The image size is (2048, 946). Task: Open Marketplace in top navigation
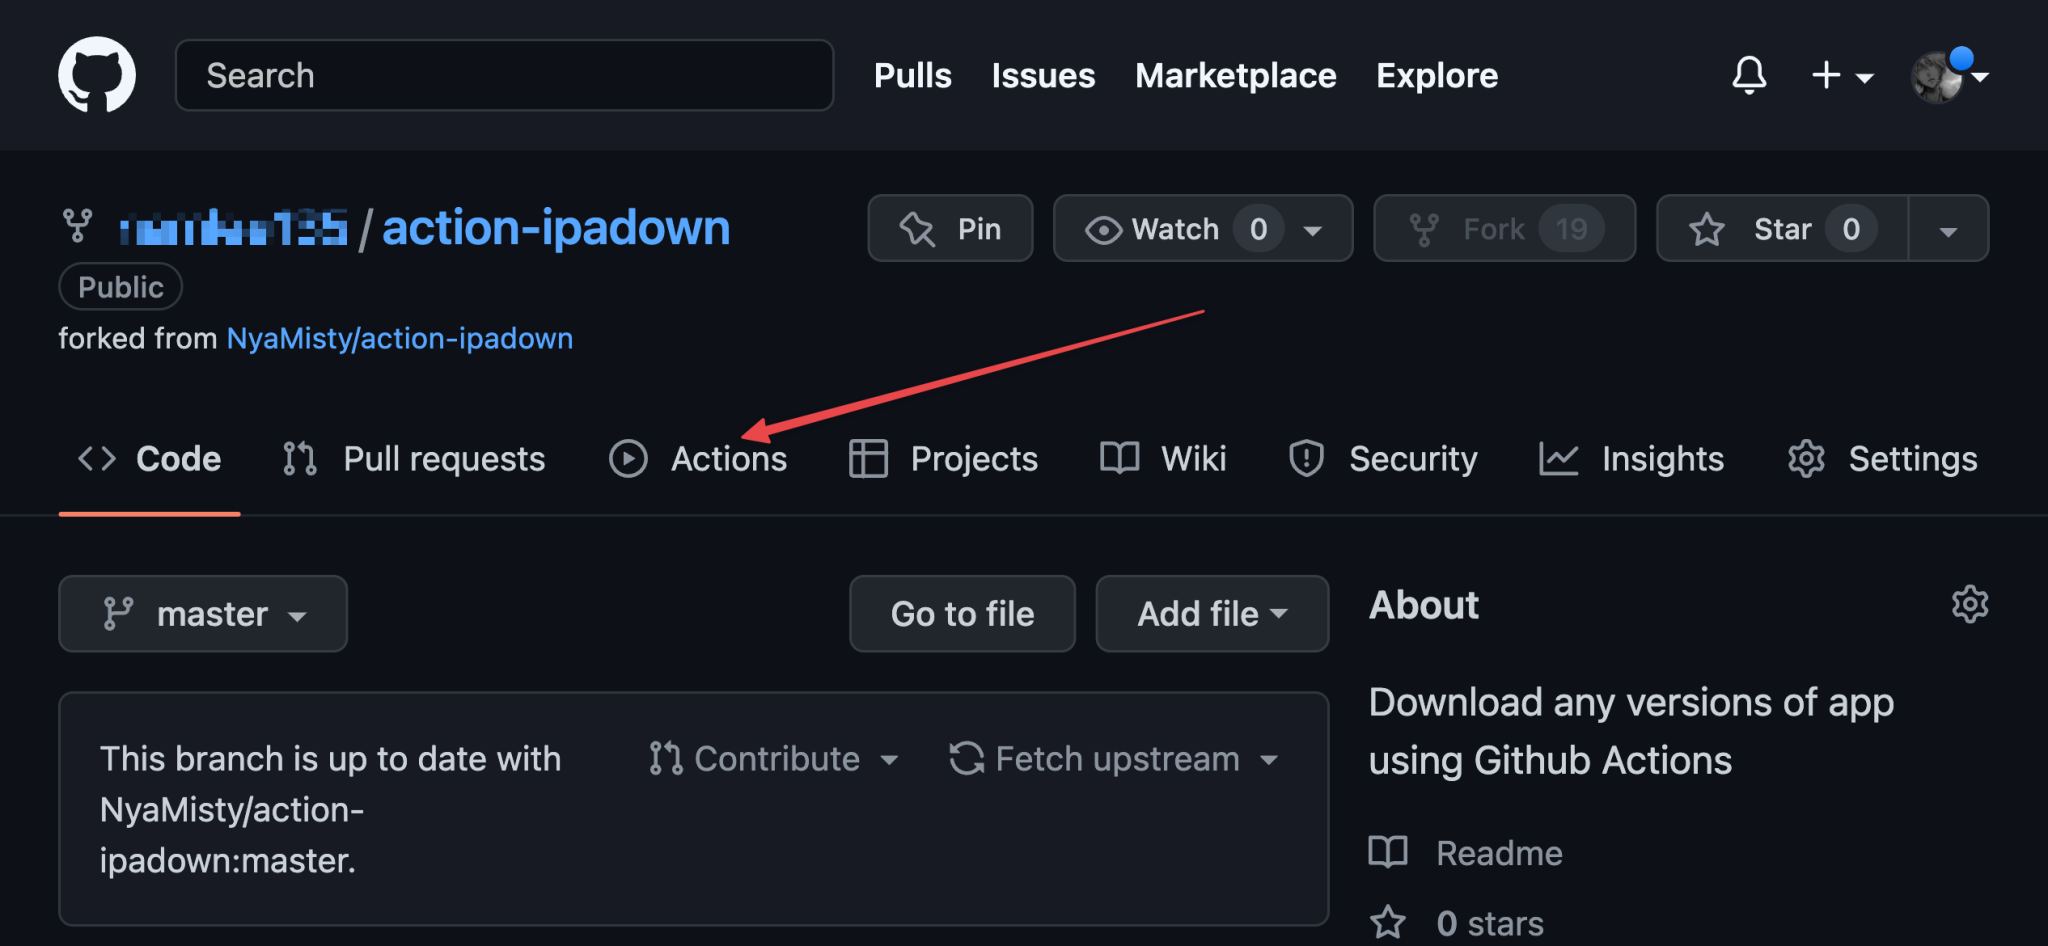point(1236,76)
